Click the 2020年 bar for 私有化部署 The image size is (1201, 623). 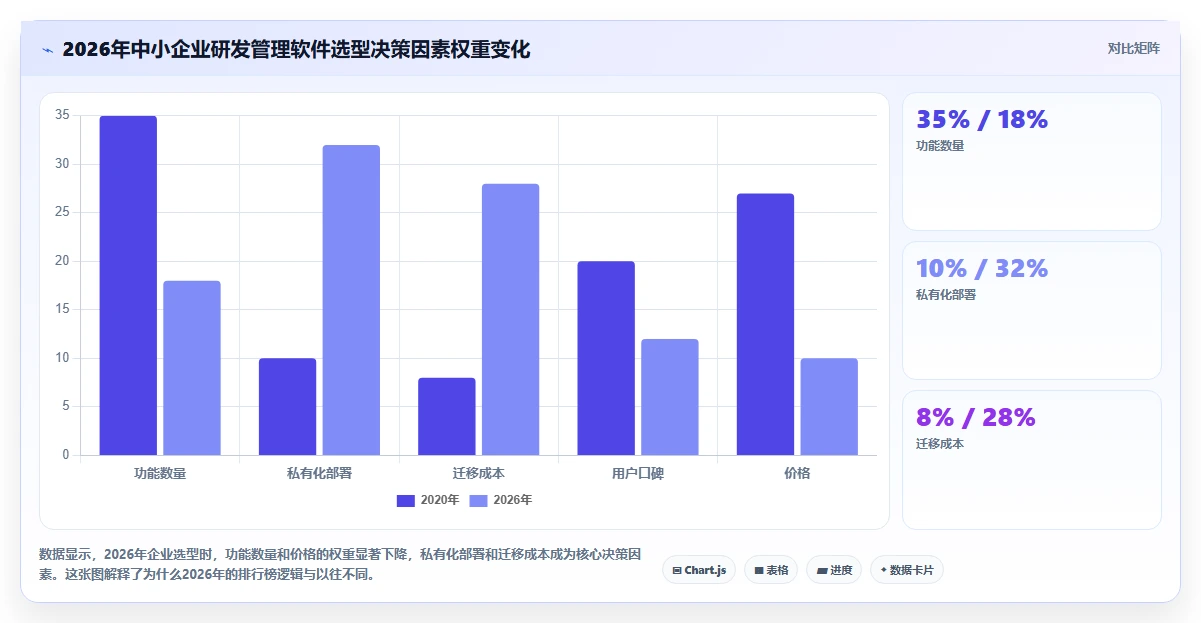pos(287,407)
